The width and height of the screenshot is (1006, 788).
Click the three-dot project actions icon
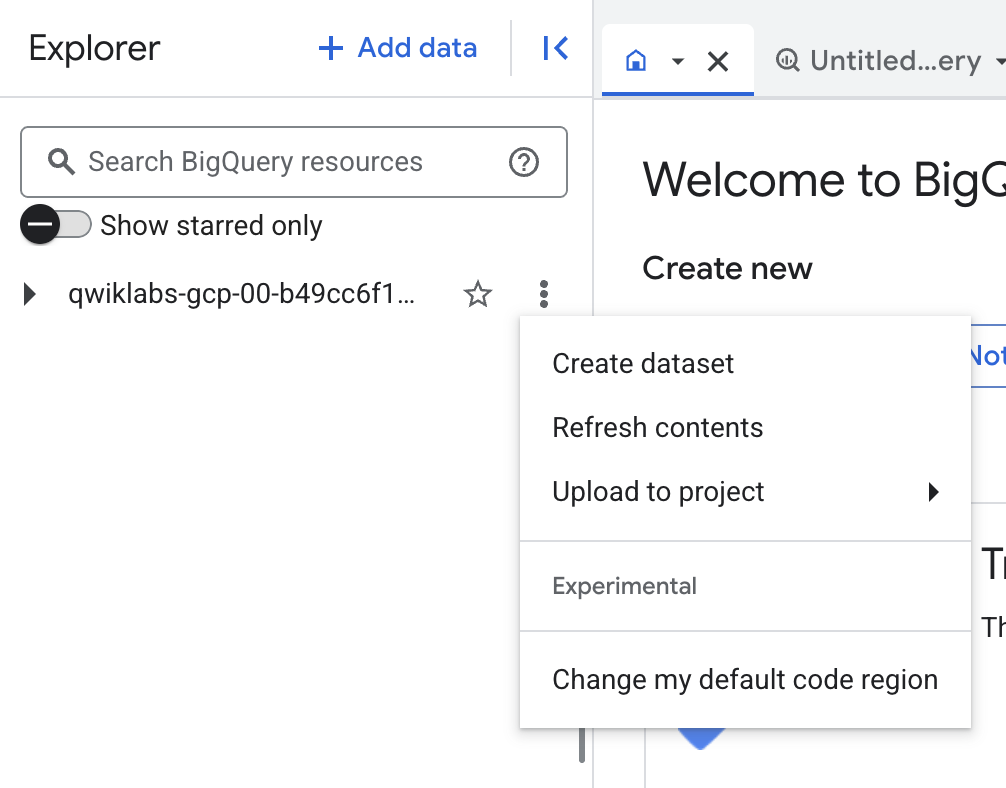click(543, 294)
